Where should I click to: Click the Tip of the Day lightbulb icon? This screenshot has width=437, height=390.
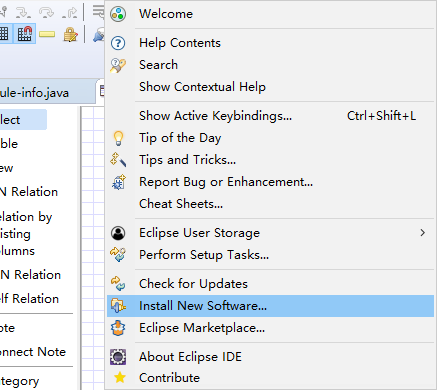(118, 138)
